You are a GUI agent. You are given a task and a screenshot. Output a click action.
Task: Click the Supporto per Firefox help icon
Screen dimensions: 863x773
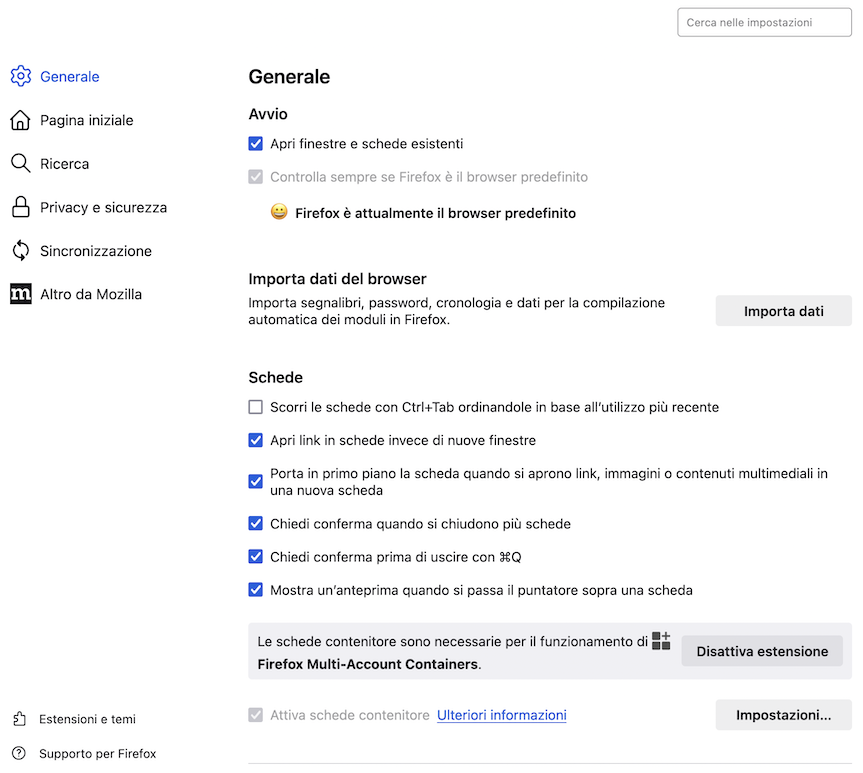click(19, 753)
